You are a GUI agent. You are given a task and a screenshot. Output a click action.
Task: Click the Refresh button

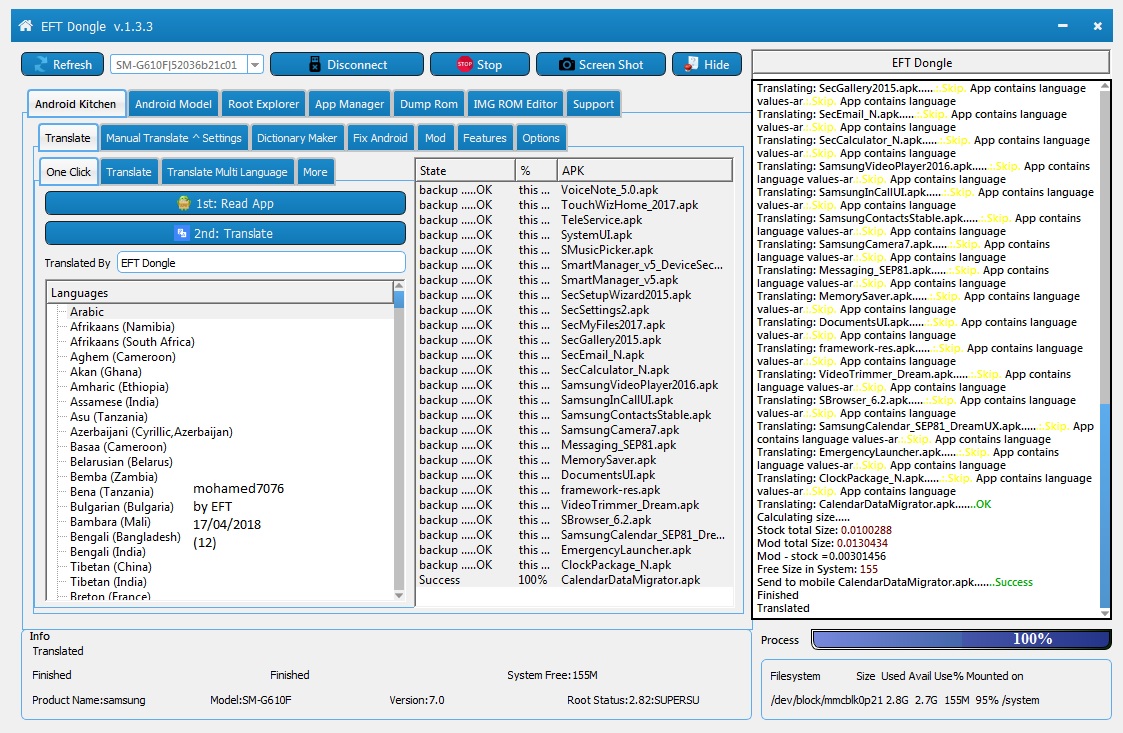[64, 64]
